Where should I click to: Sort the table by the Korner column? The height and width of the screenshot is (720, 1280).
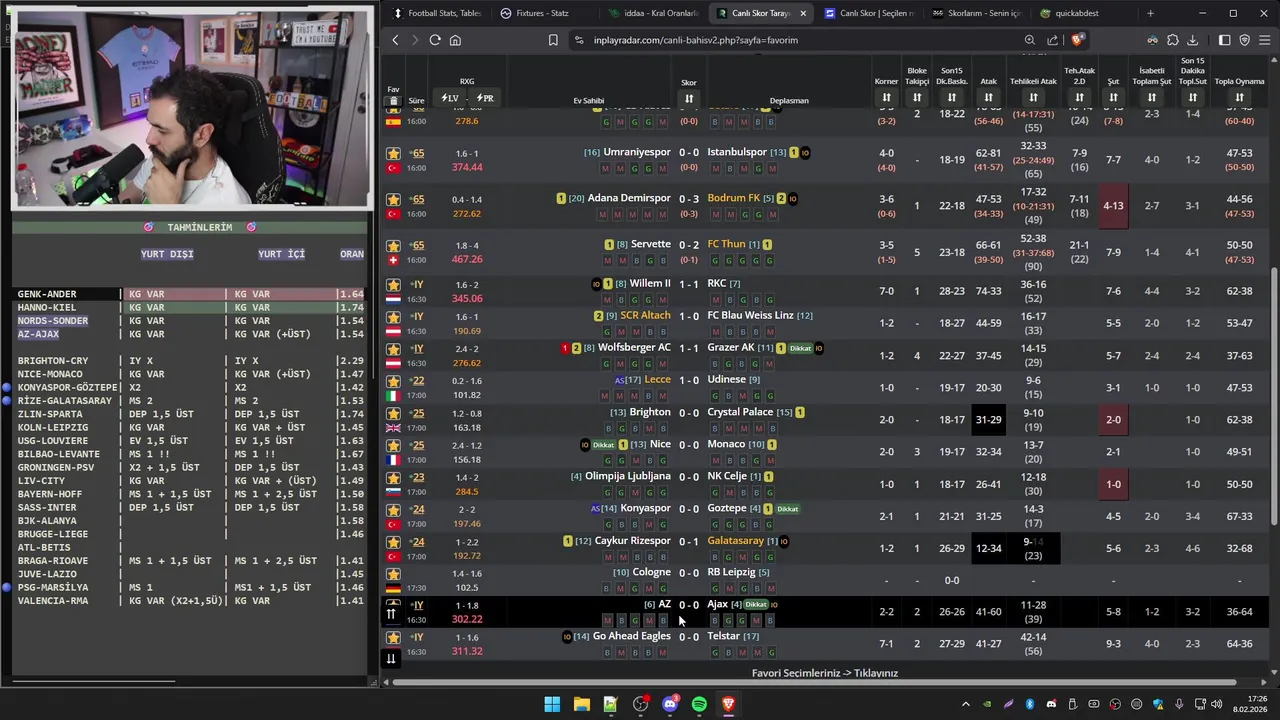click(x=886, y=97)
